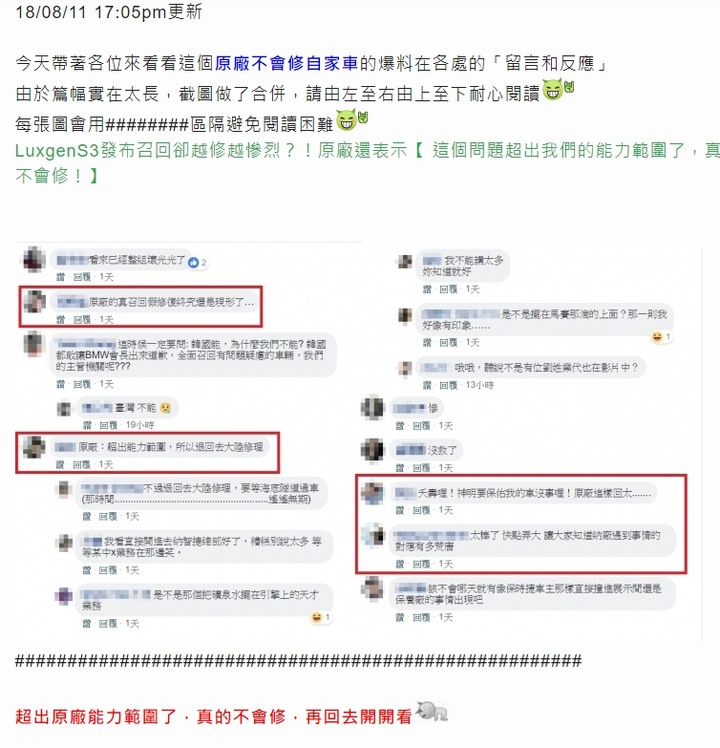Click the devil emoji after 閱讀困難
Viewport: 720px width, 748px height.
pyautogui.click(x=352, y=120)
